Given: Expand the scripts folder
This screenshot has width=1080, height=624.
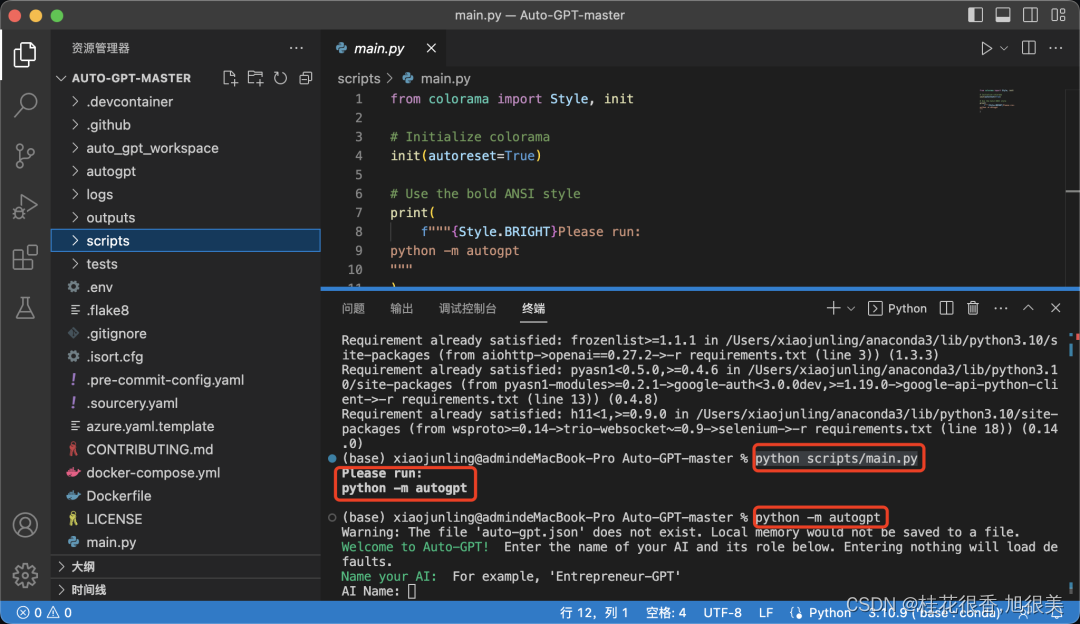Looking at the screenshot, I should point(186,240).
